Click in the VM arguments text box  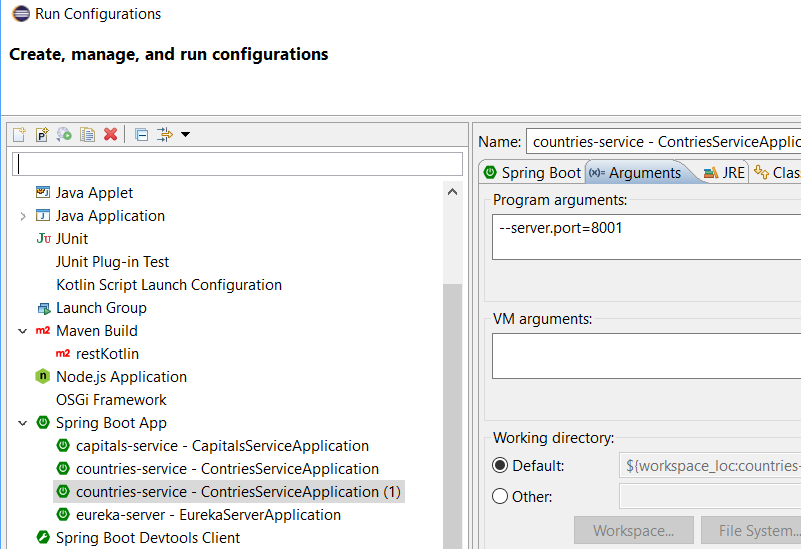pyautogui.click(x=646, y=356)
